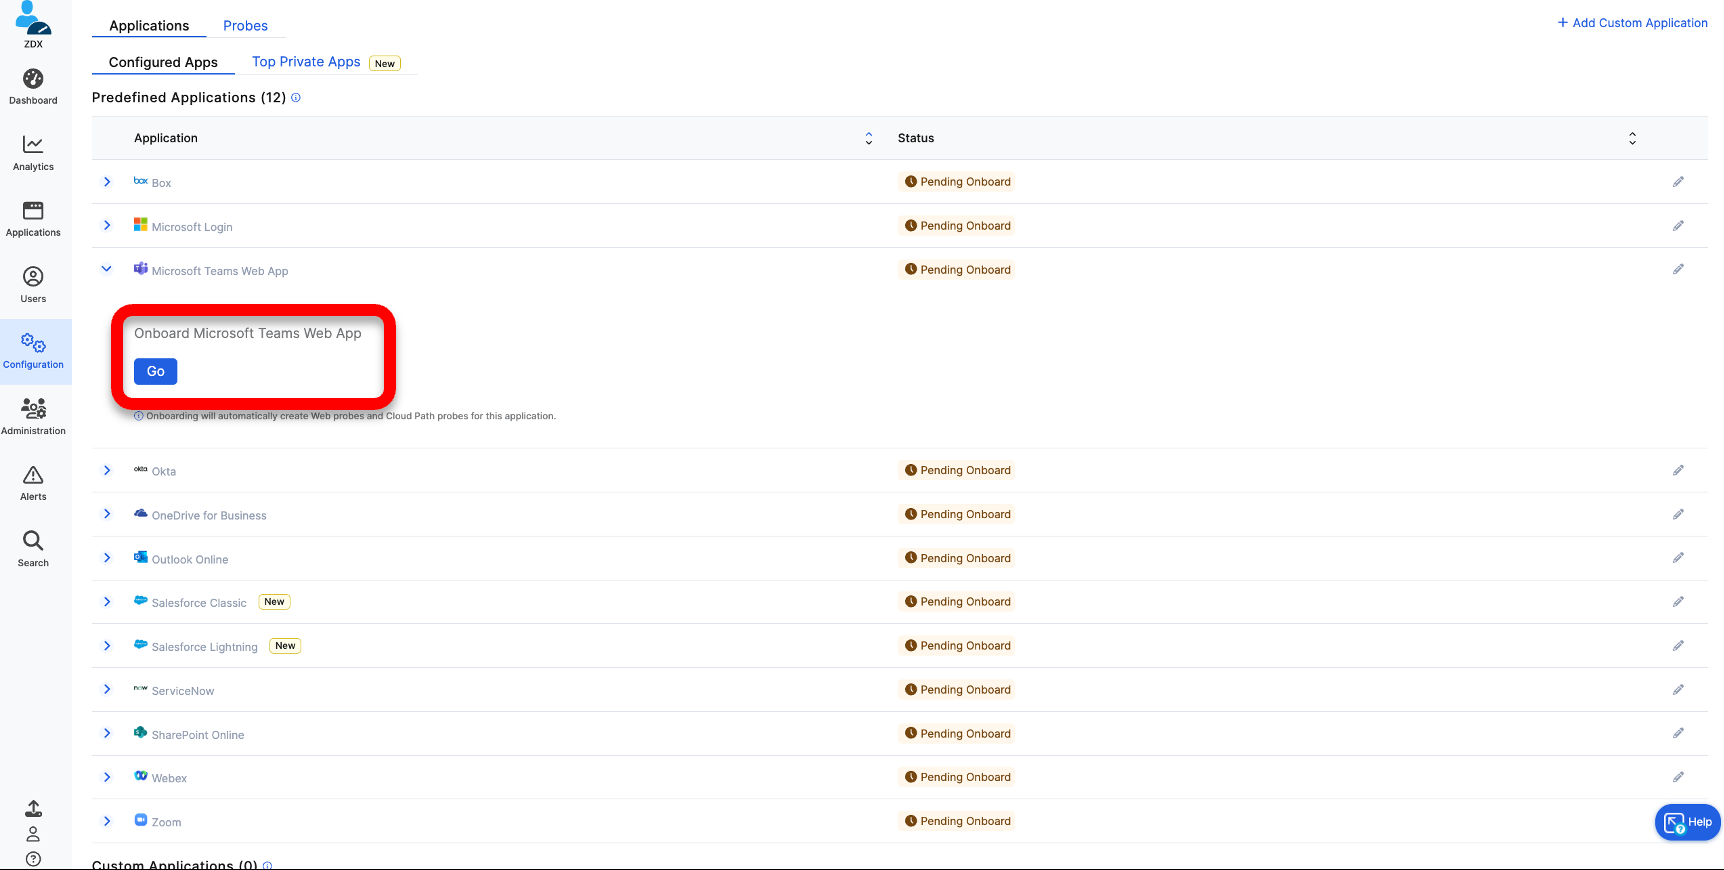Open the Users section

click(x=33, y=285)
